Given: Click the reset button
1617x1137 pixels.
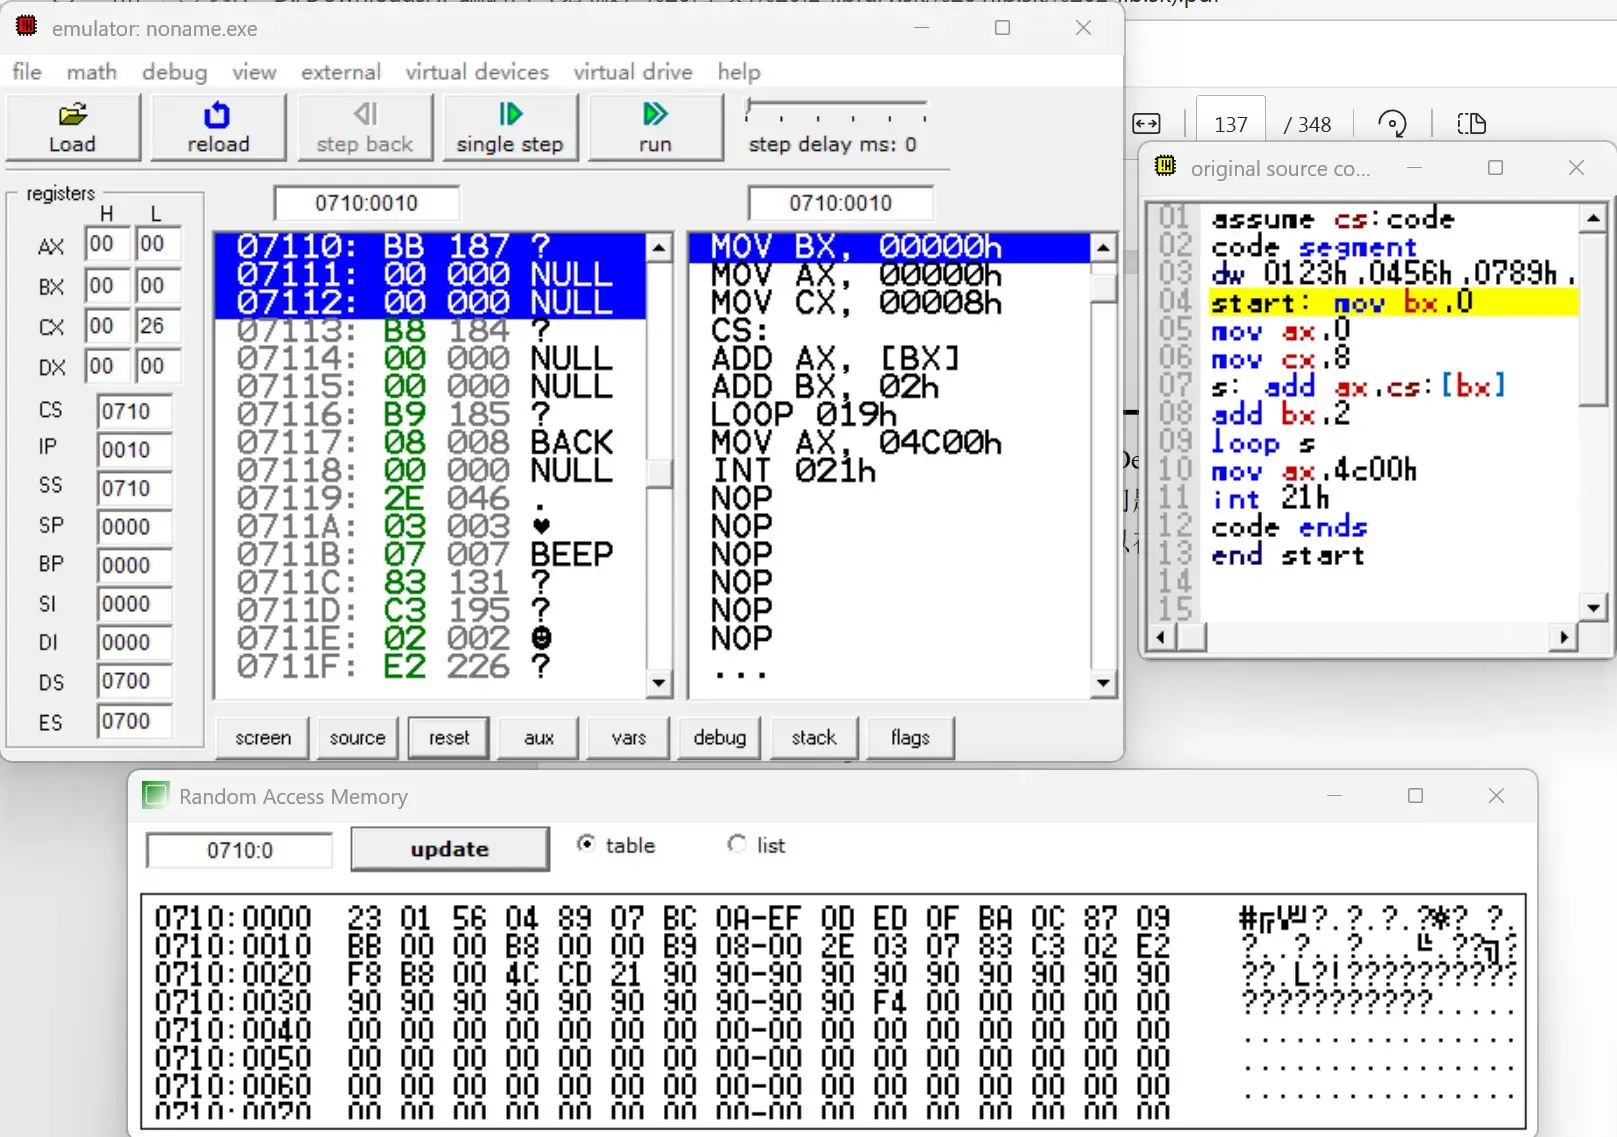Looking at the screenshot, I should (449, 738).
